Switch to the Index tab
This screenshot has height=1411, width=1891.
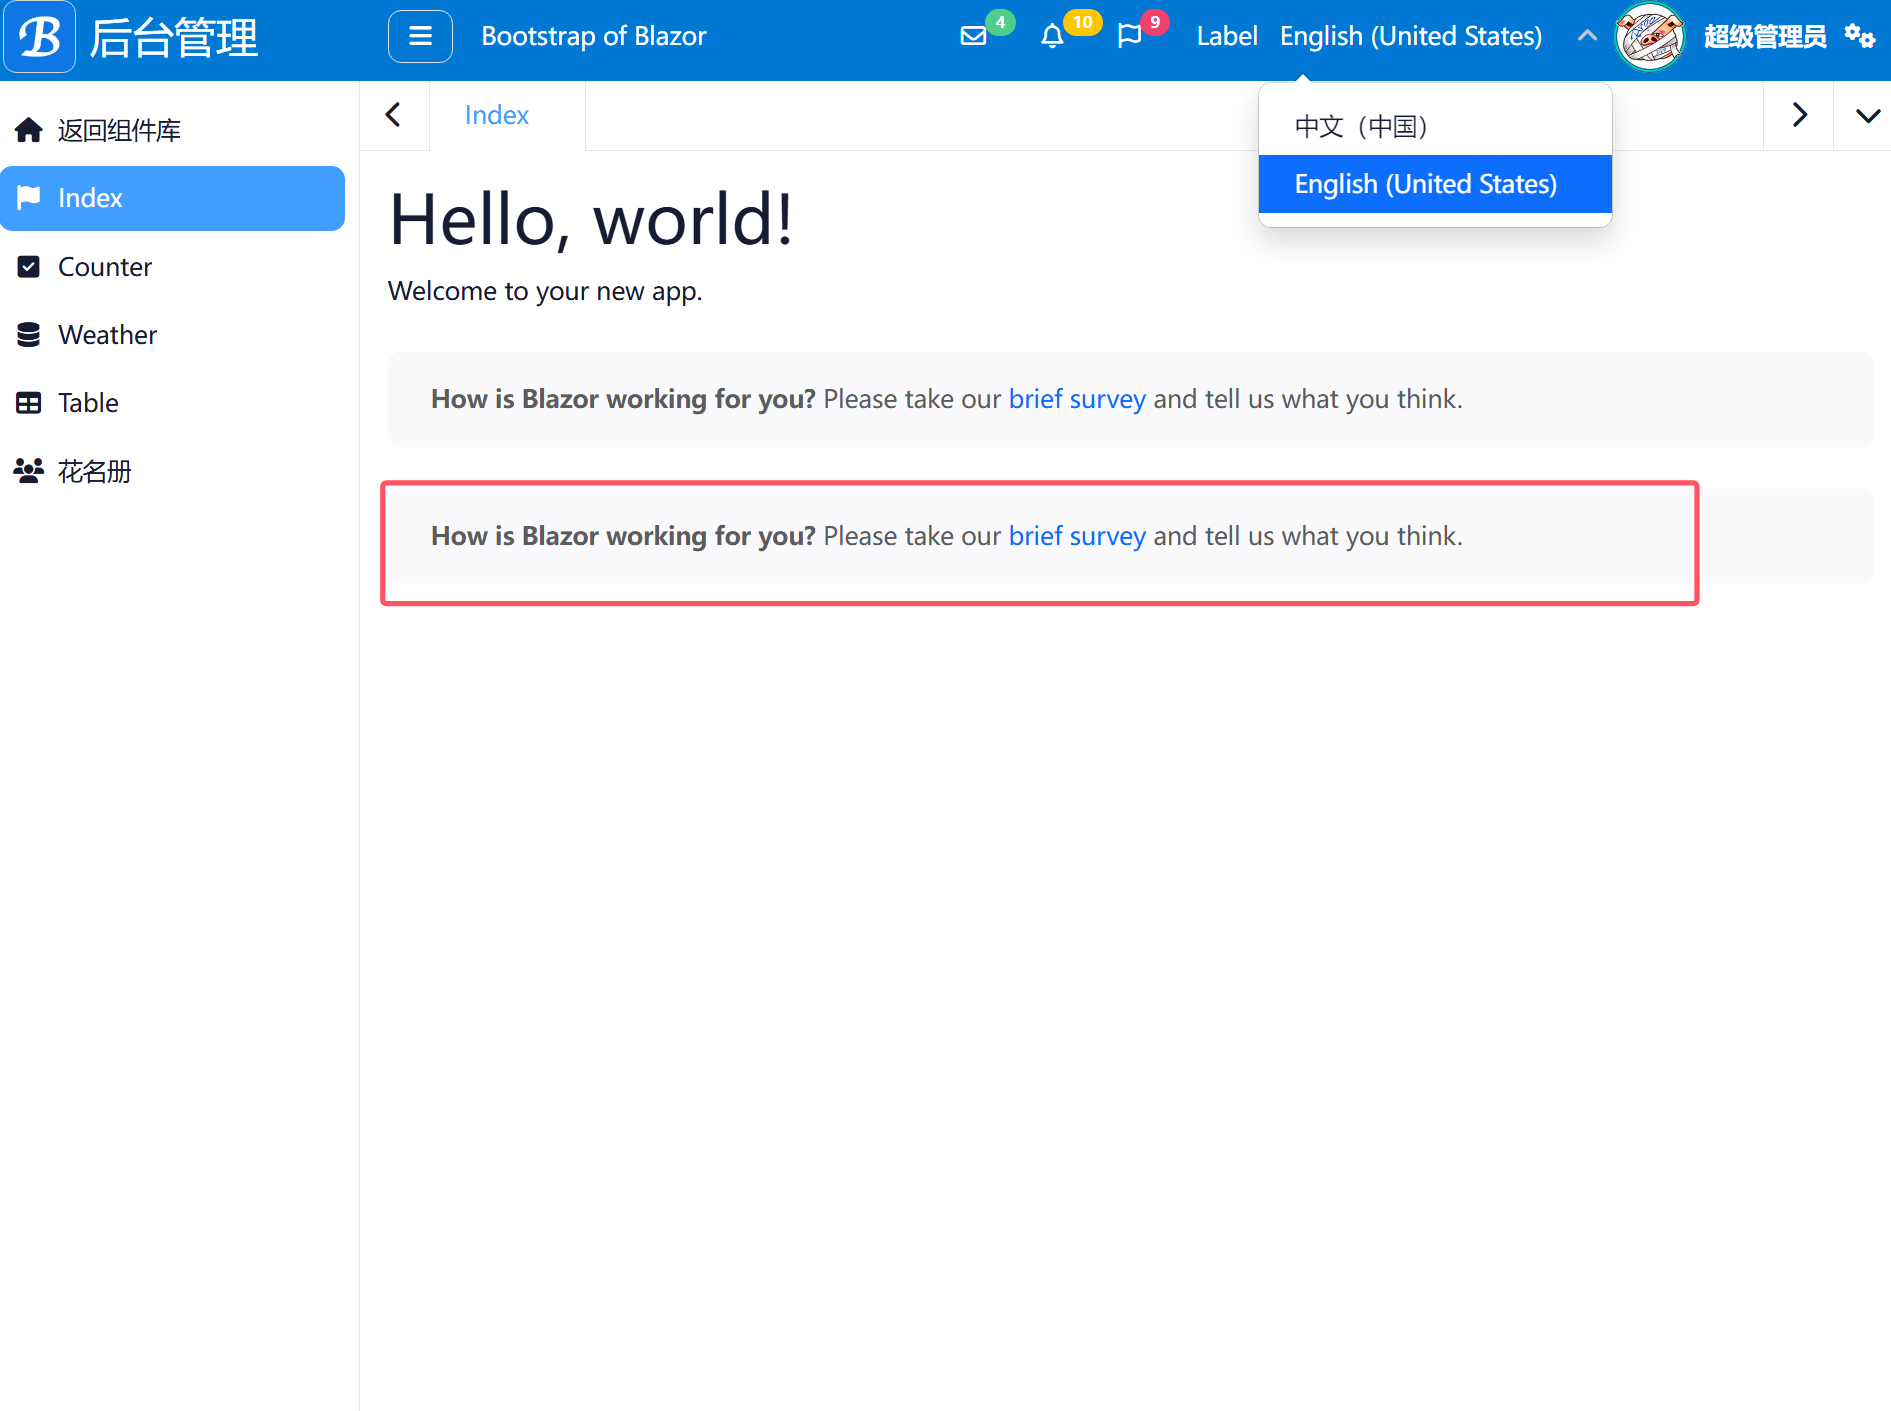click(496, 115)
